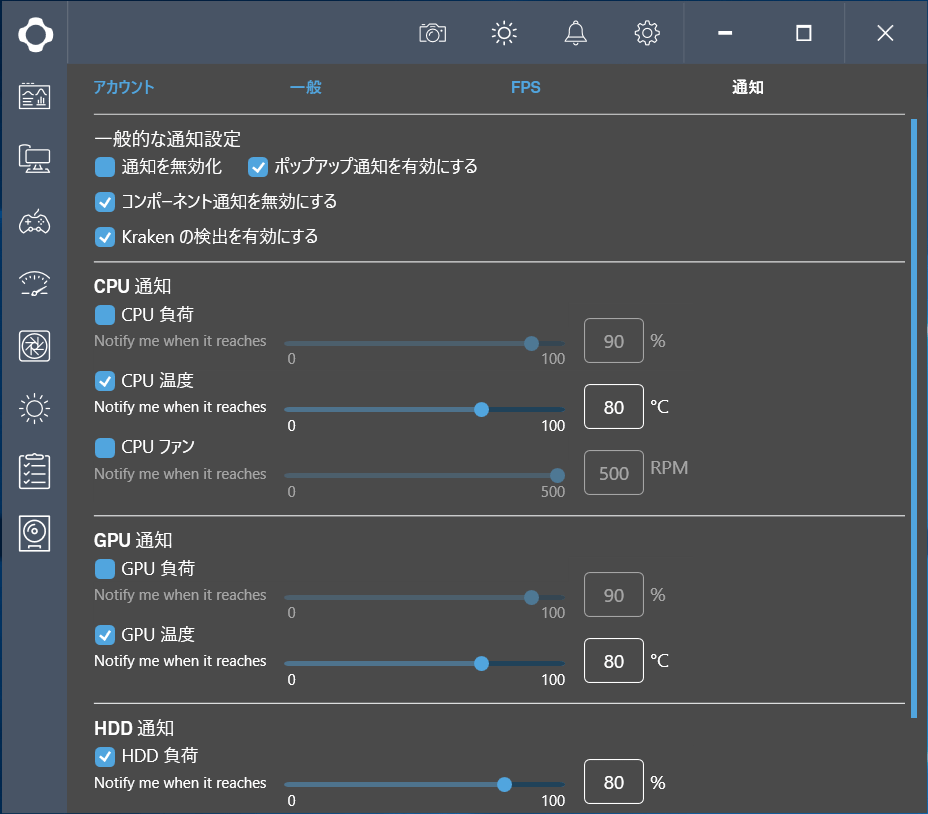Image resolution: width=928 pixels, height=814 pixels.
Task: Toggle the brightness sun icon in header
Action: [504, 33]
